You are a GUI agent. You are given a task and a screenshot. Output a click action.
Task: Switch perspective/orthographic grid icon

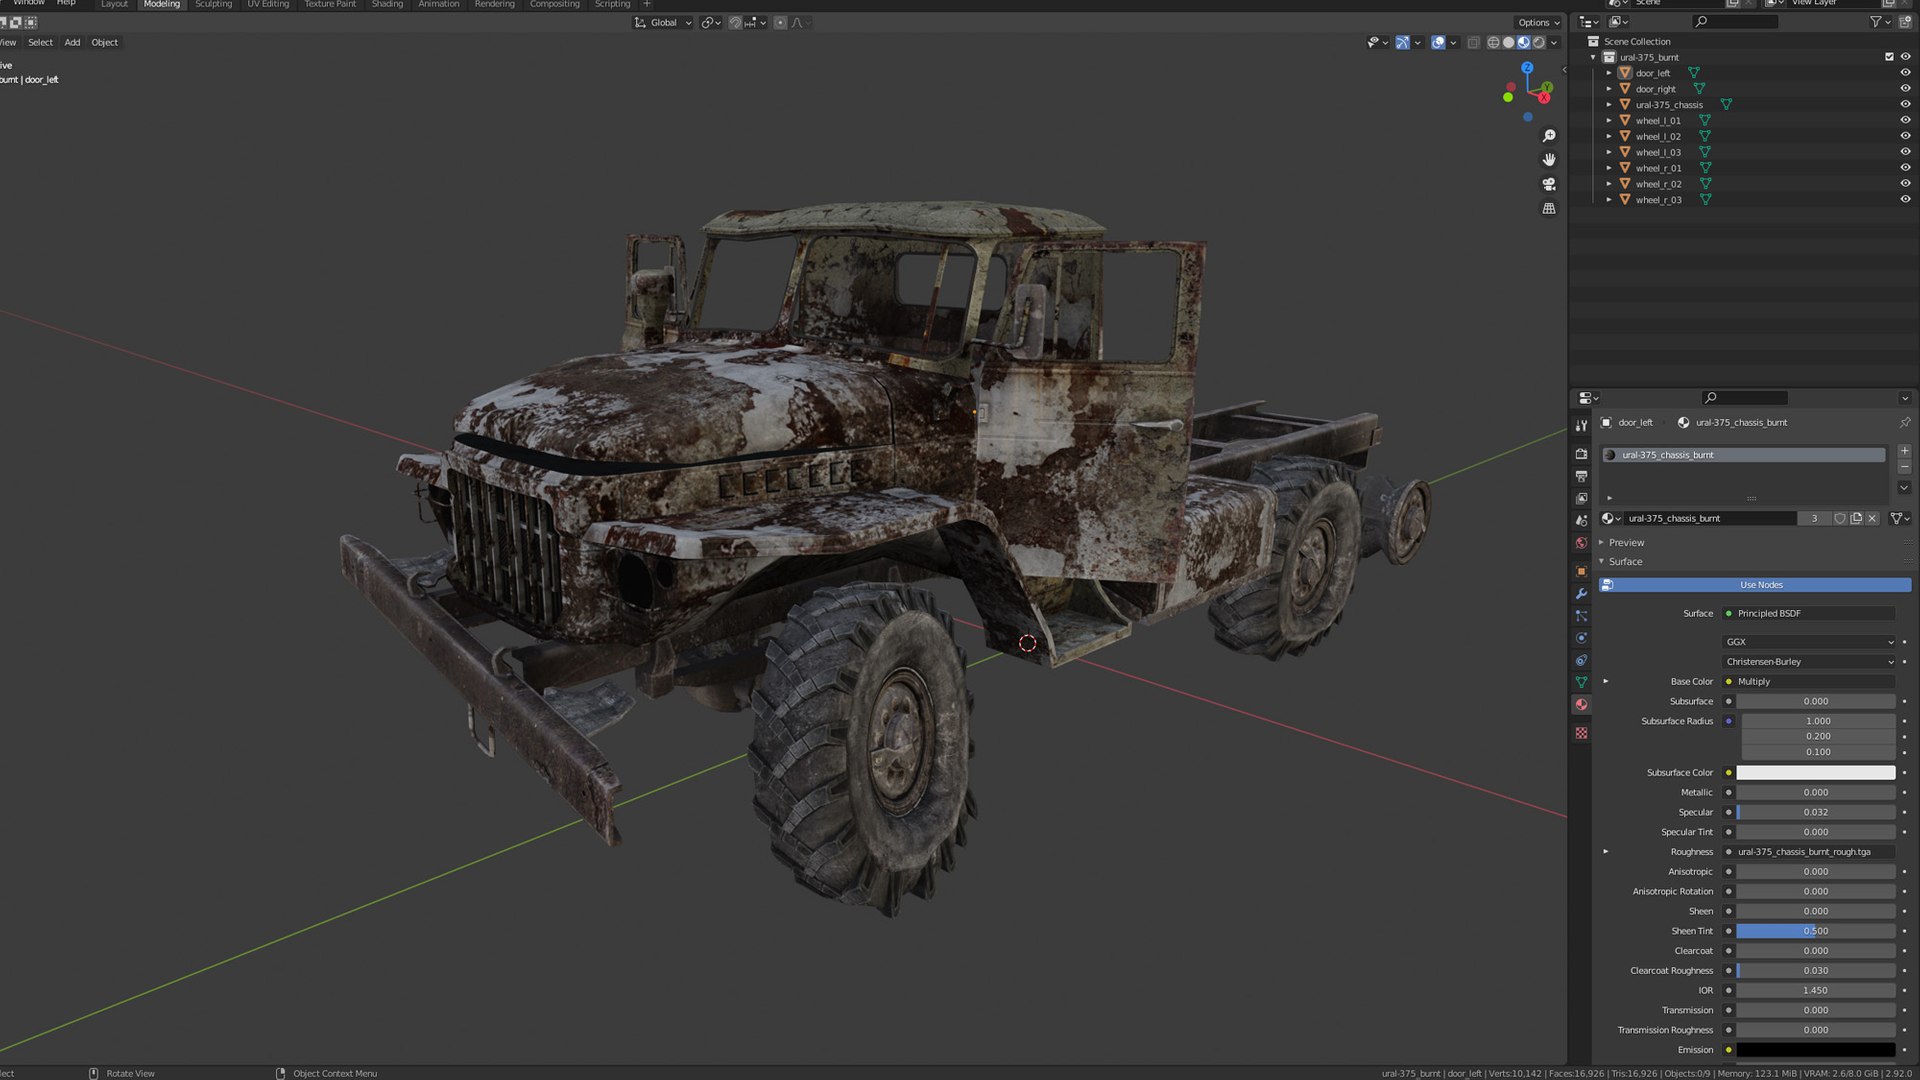pos(1549,208)
